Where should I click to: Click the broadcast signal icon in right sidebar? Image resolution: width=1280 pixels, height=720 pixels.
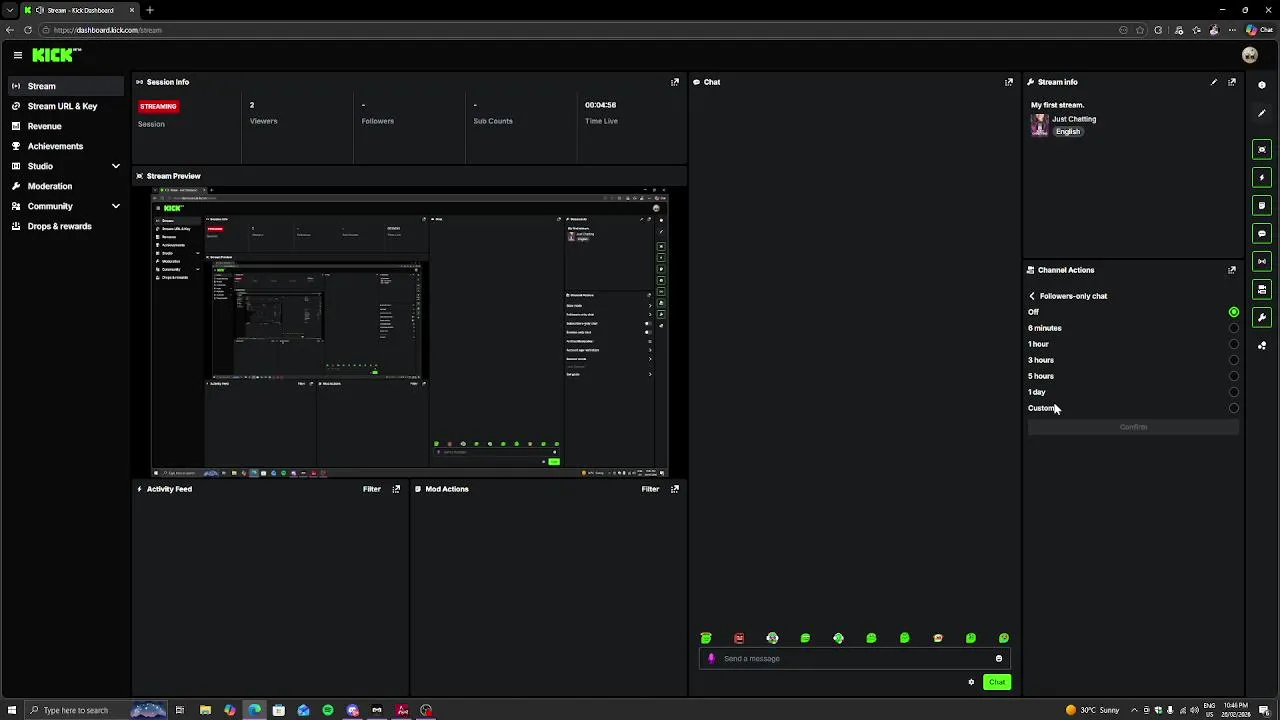[1262, 261]
